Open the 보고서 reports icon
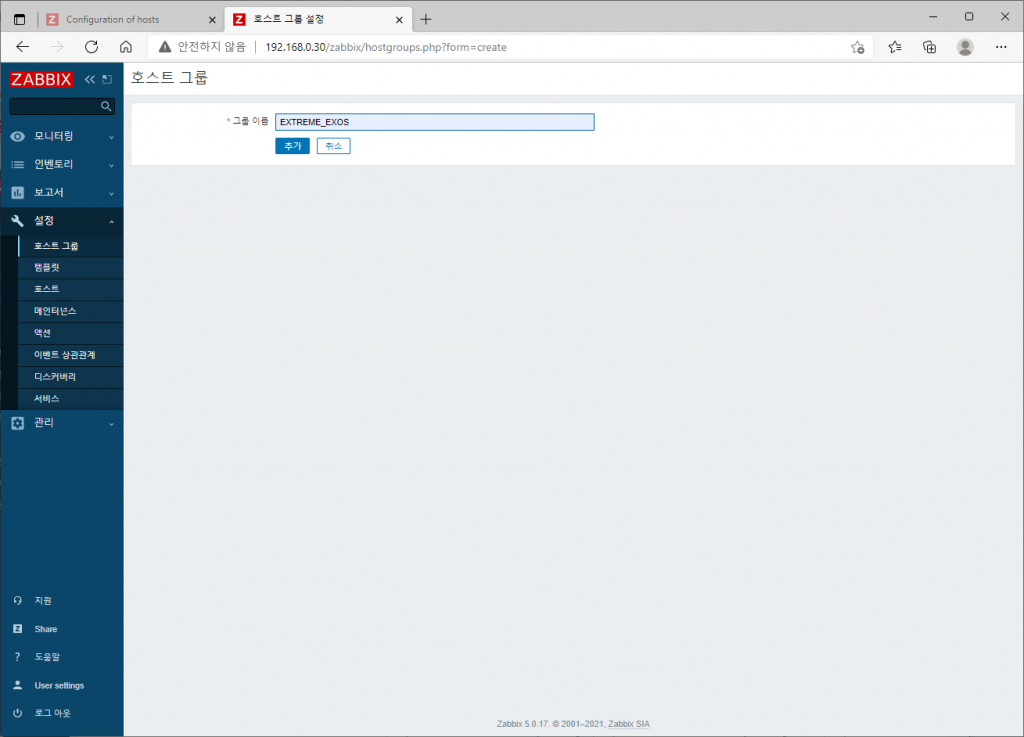This screenshot has width=1024, height=737. [17, 192]
